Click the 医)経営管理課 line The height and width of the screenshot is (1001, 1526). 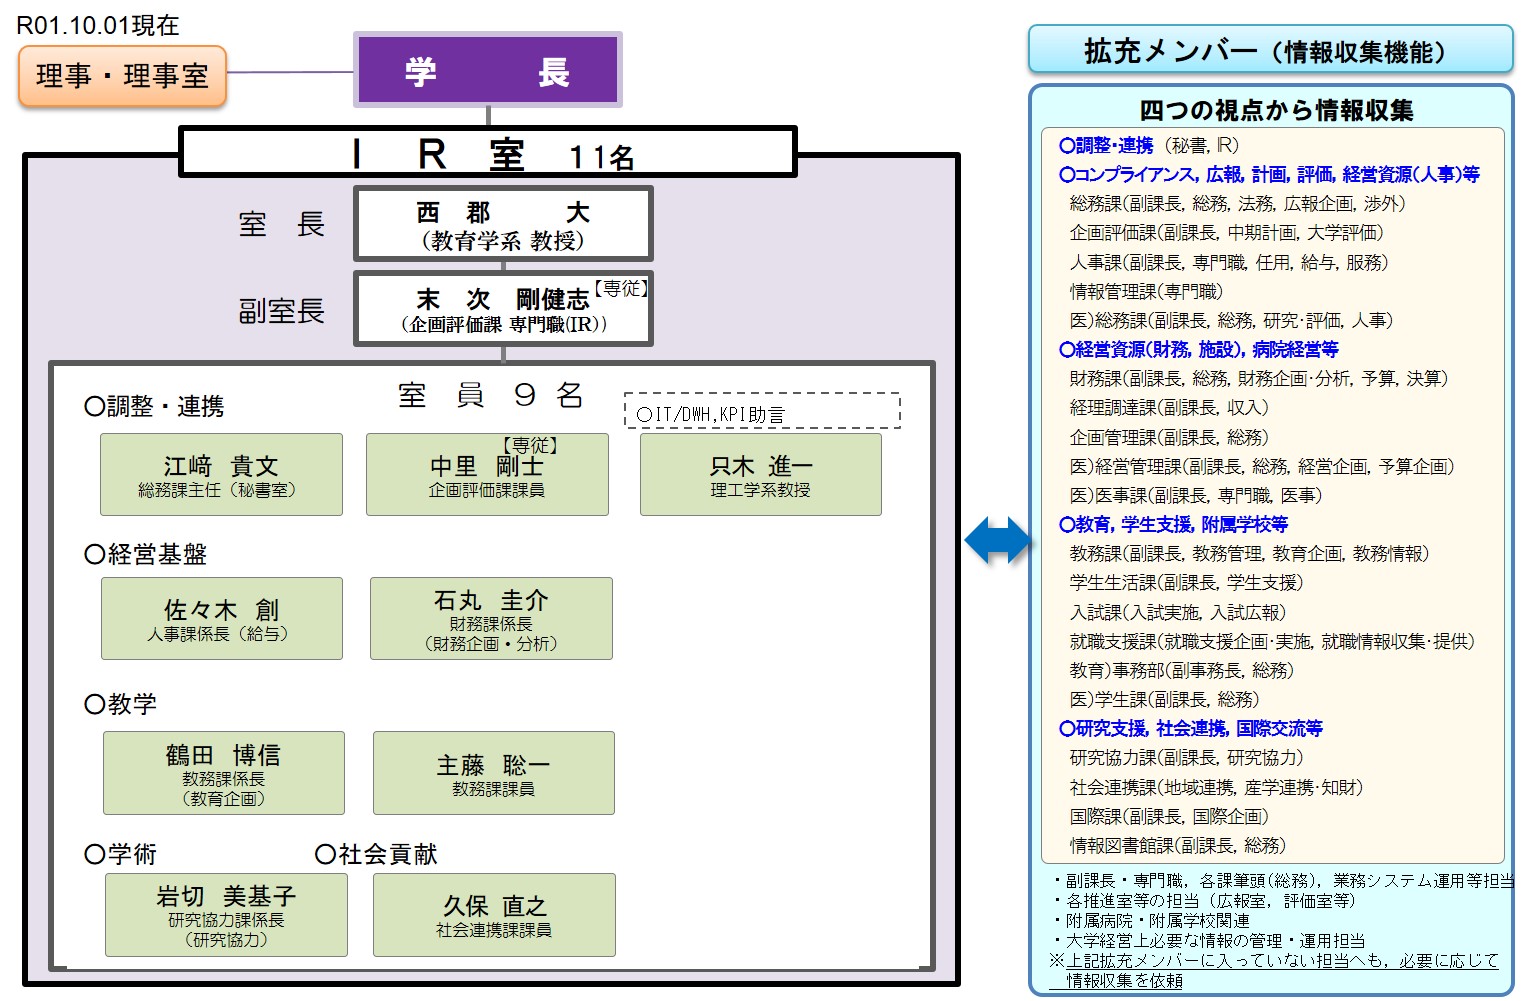(1262, 467)
